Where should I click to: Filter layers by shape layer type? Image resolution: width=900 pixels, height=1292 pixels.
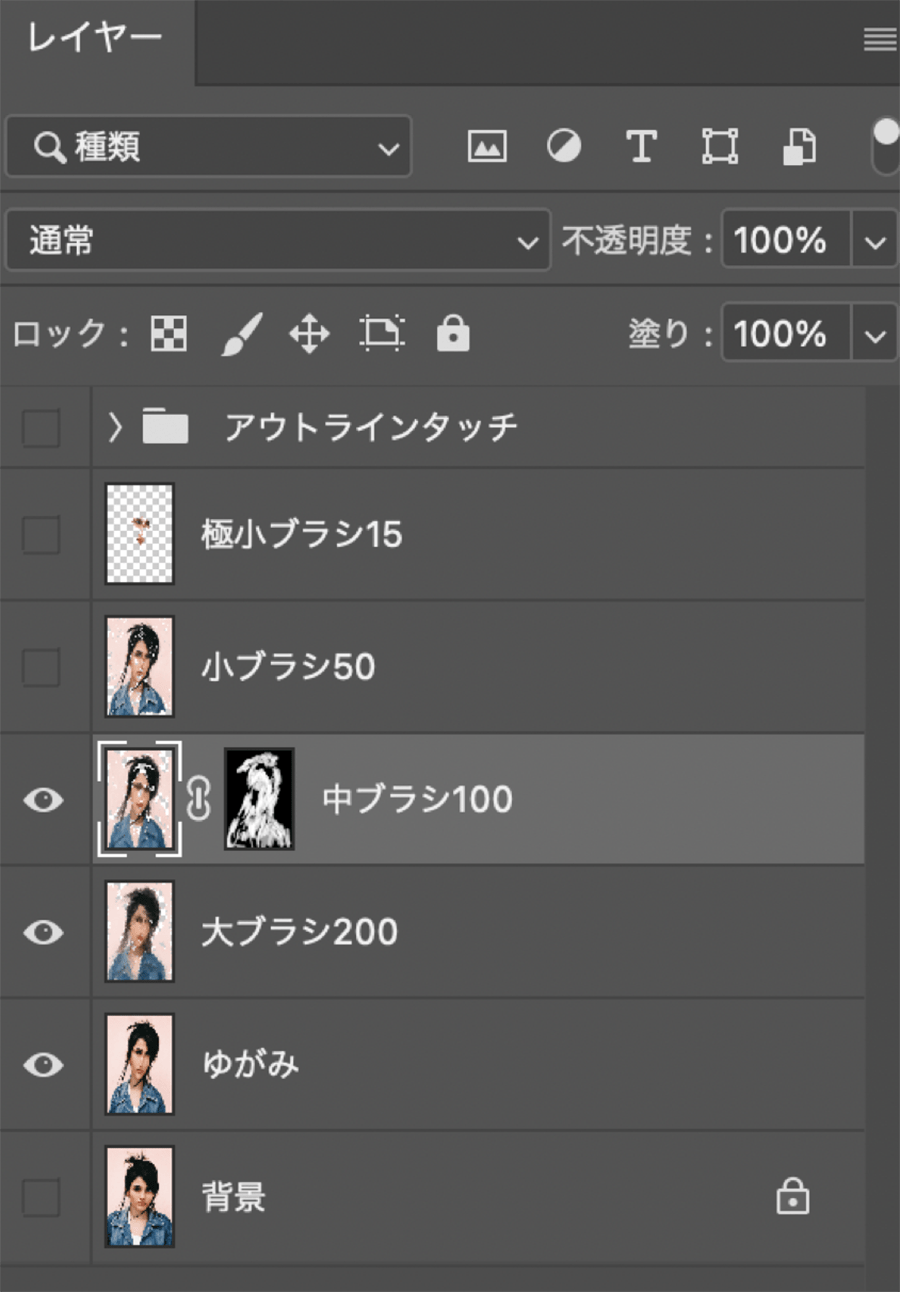click(720, 146)
